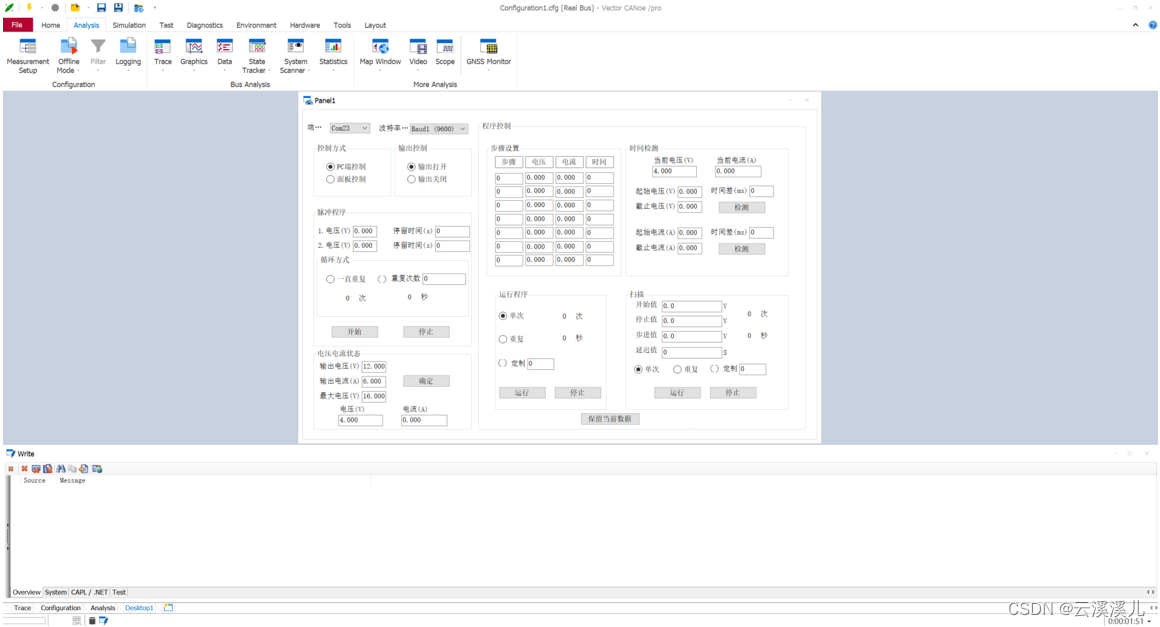Switch to the Simulation ribbon tab
Viewport: 1160px width, 627px height.
129,25
